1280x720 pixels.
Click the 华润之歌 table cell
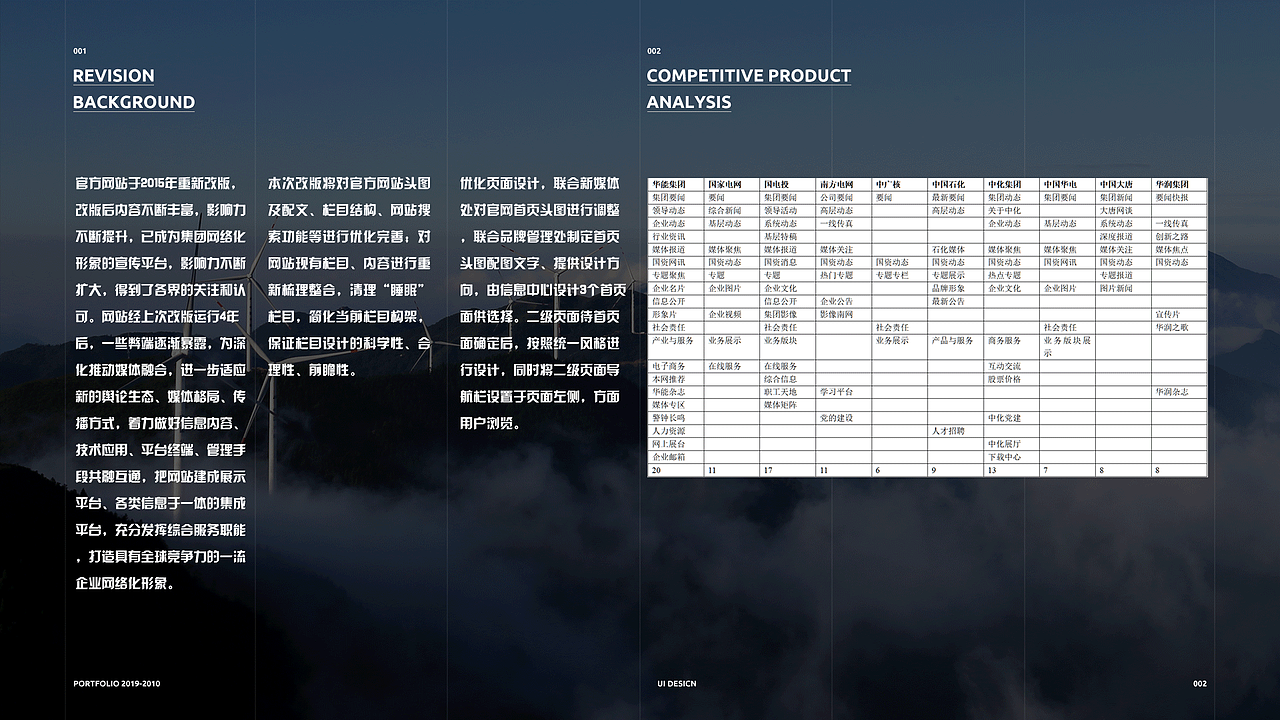[1179, 327]
